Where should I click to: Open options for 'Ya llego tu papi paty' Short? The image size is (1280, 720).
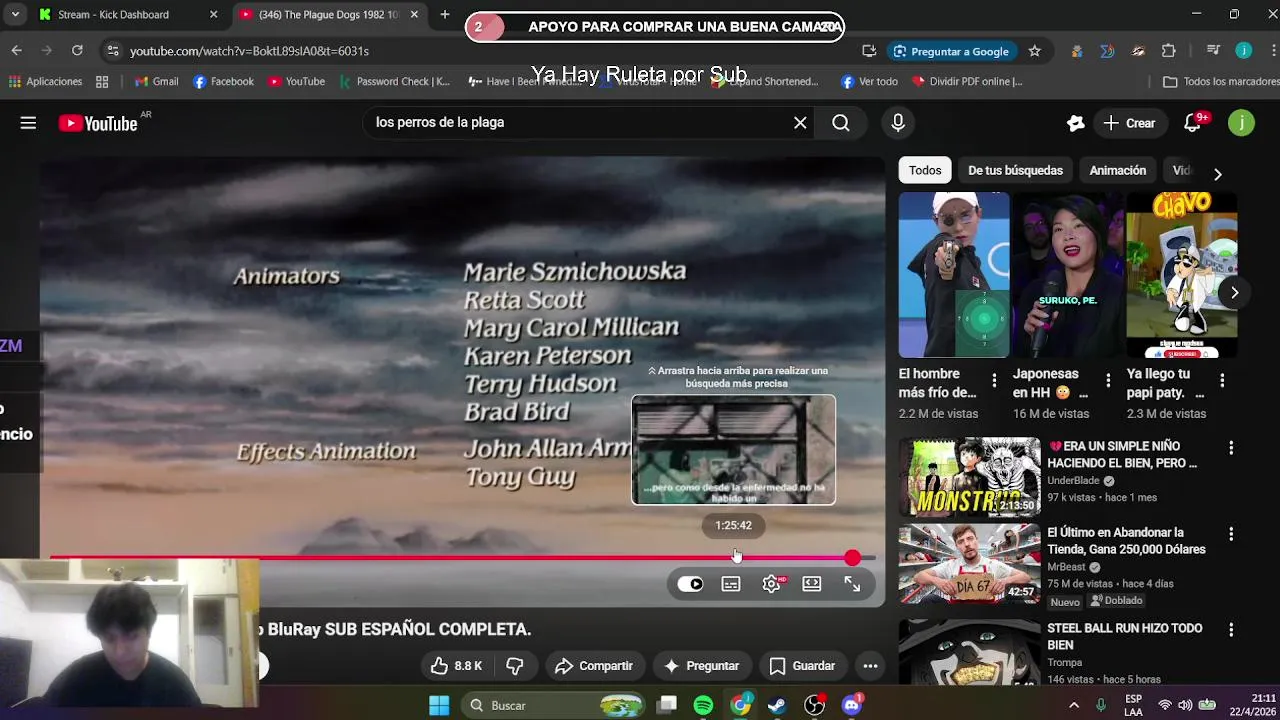coord(1222,380)
